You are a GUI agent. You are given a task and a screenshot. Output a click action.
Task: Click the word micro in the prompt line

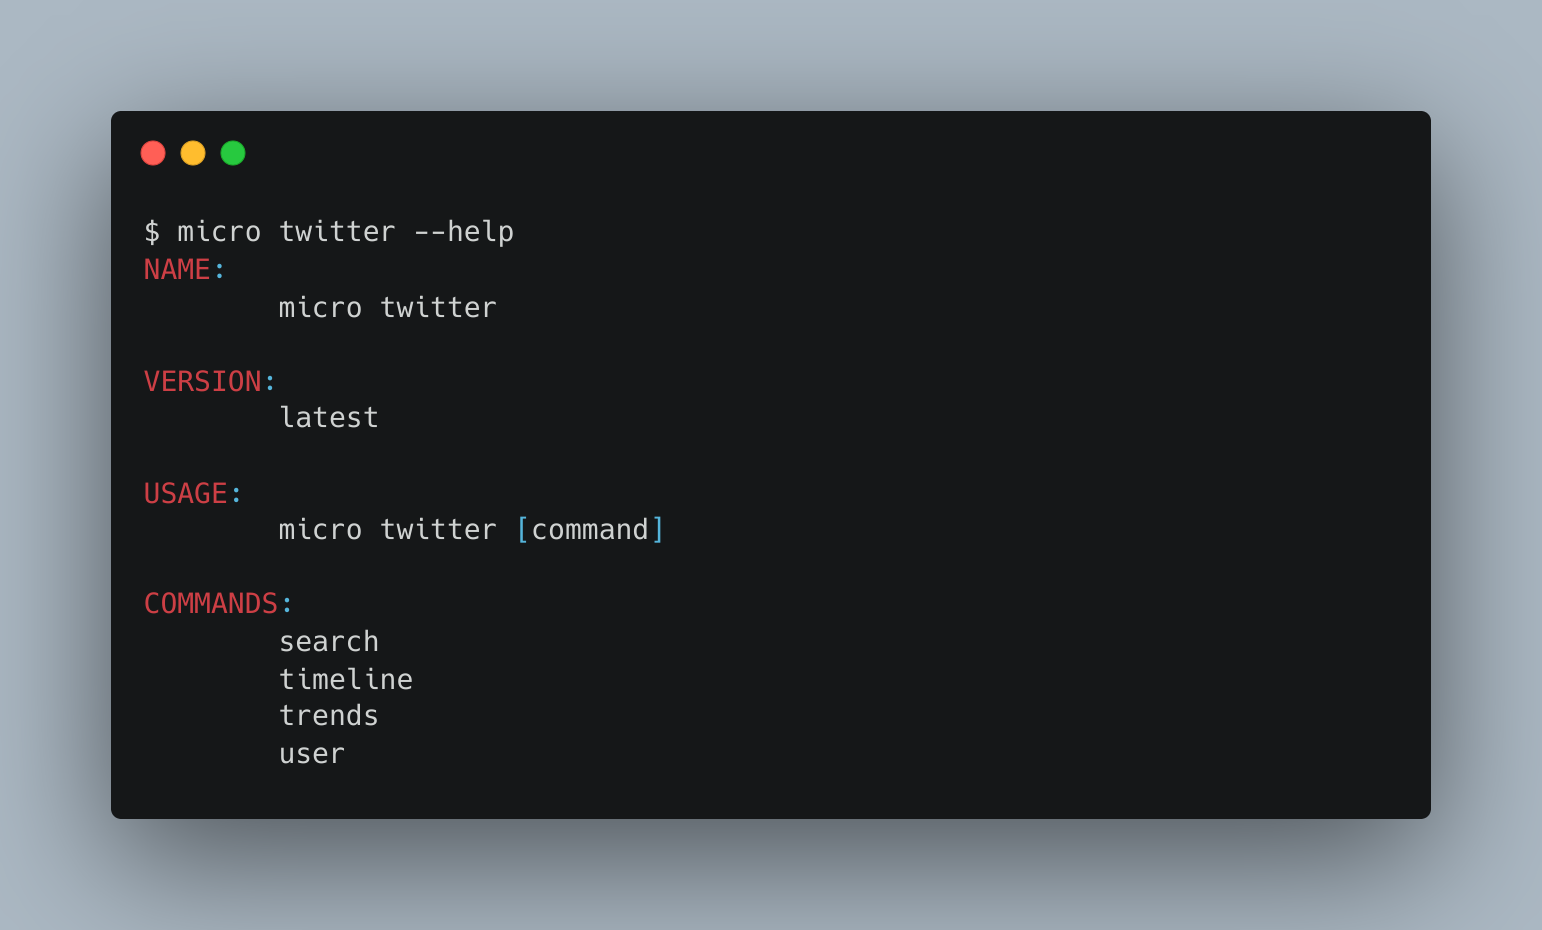coord(219,232)
